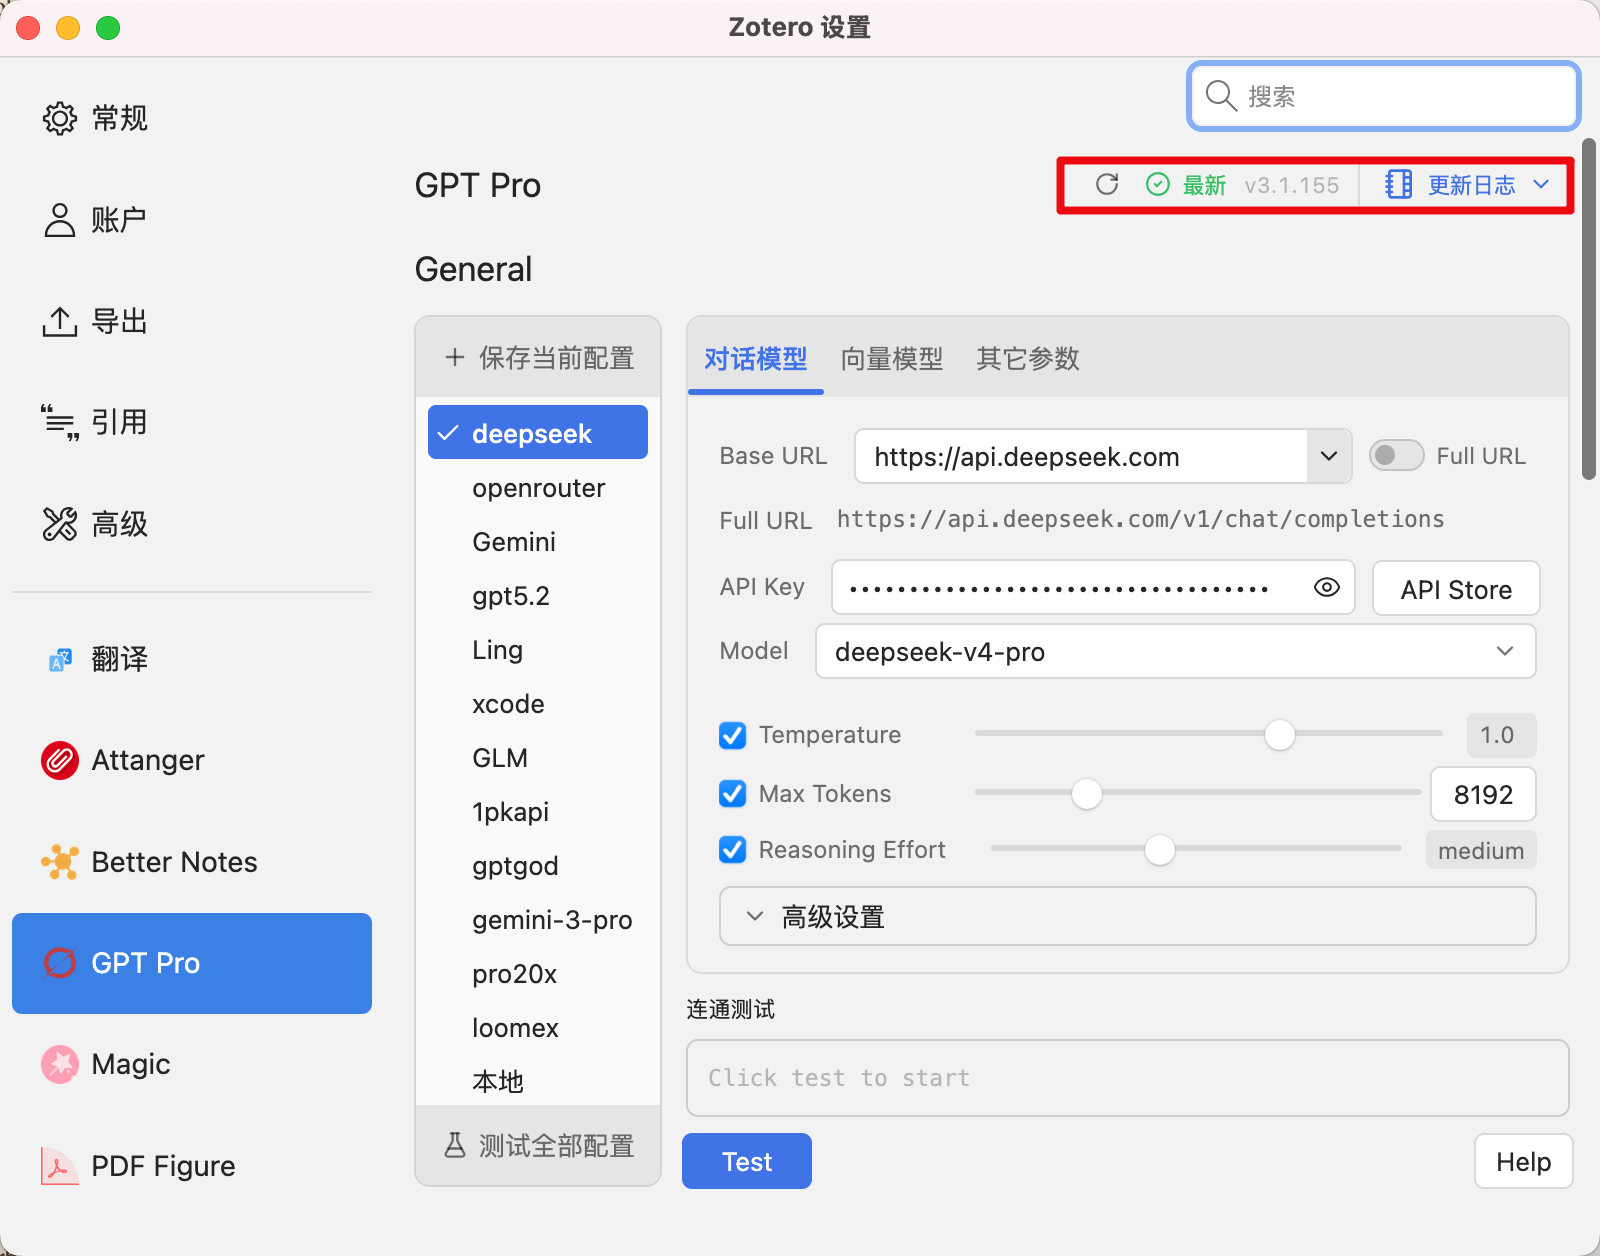1600x1256 pixels.
Task: Click the plus icon for 保存当前配置
Action: [x=455, y=357]
